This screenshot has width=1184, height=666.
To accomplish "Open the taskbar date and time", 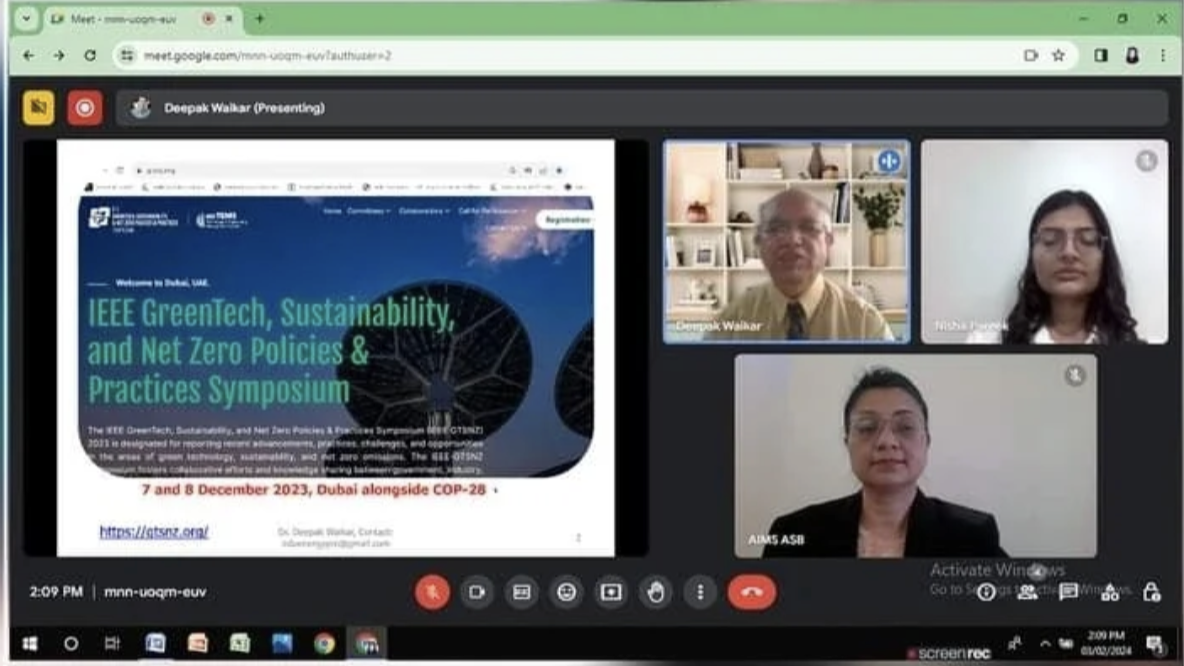I will pyautogui.click(x=1105, y=643).
